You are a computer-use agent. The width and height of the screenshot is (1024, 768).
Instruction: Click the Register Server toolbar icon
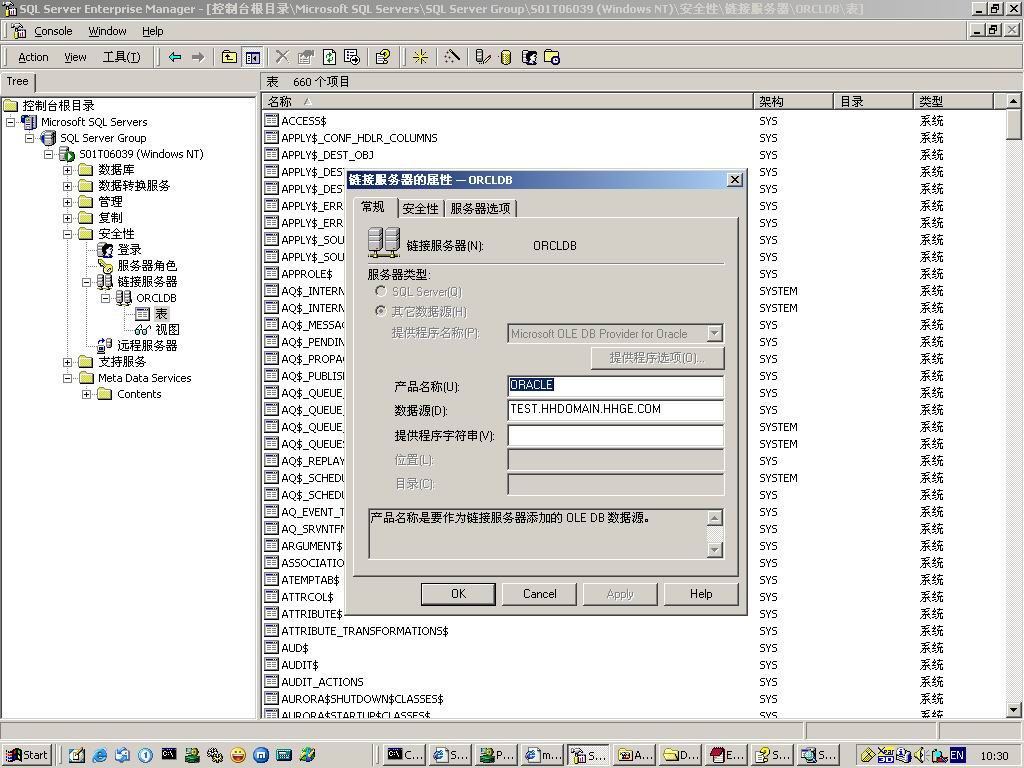pyautogui.click(x=483, y=57)
